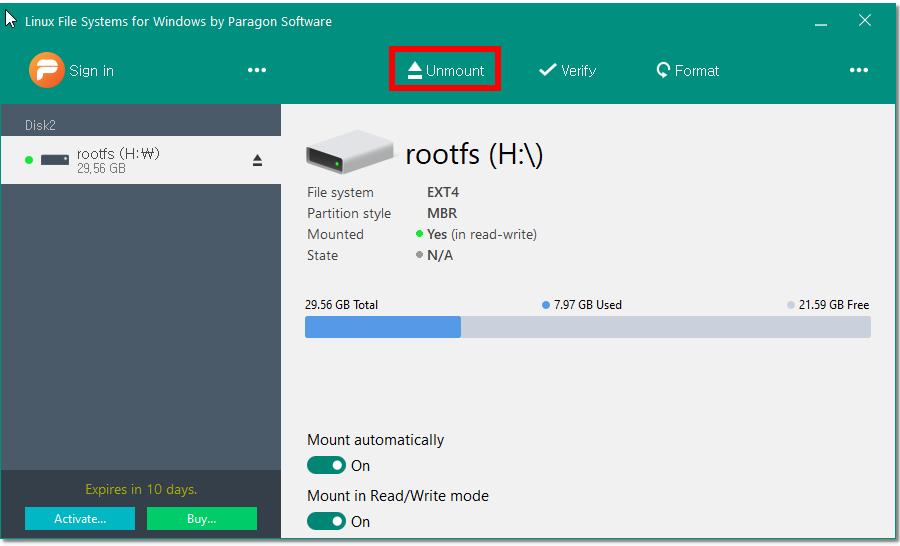
Task: Click the eject icon next to rootfs in the sidebar
Action: [x=257, y=160]
